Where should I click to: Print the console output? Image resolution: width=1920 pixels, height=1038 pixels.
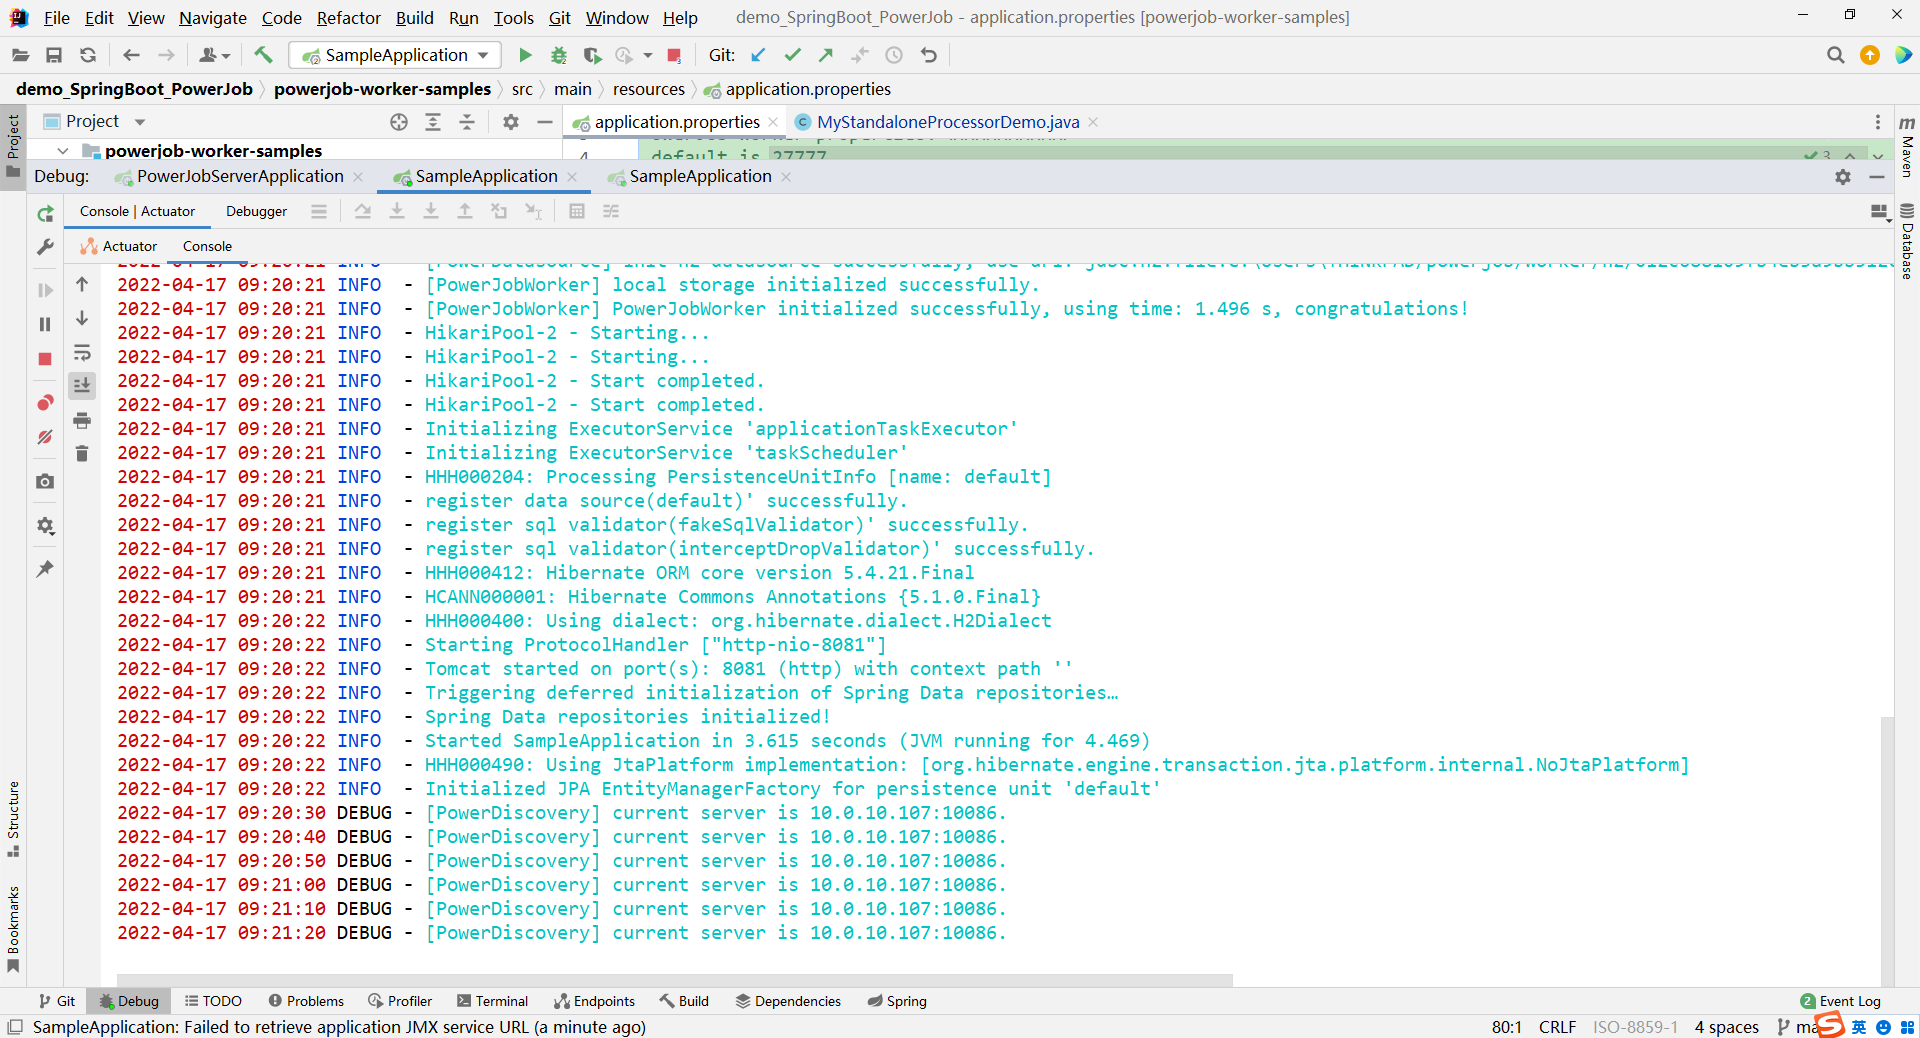click(82, 420)
